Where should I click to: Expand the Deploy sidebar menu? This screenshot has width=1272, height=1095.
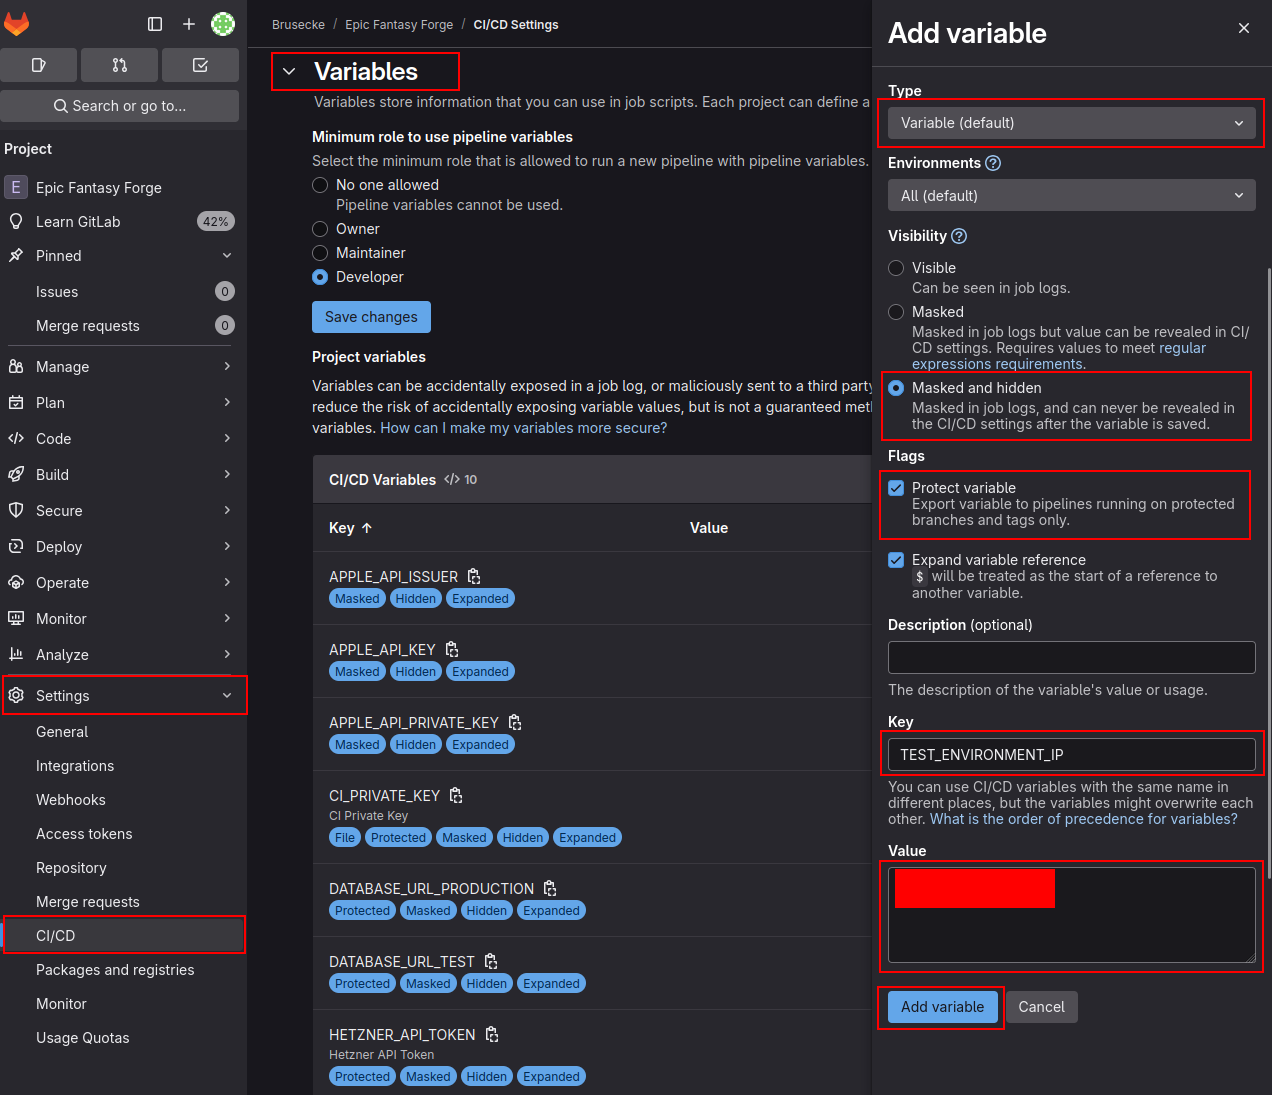pyautogui.click(x=120, y=547)
